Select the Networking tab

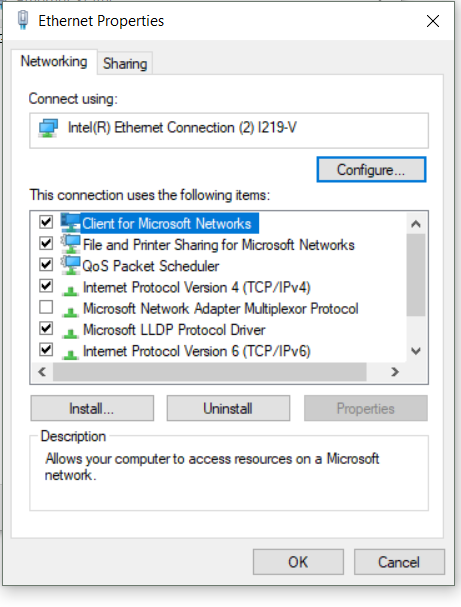(54, 62)
